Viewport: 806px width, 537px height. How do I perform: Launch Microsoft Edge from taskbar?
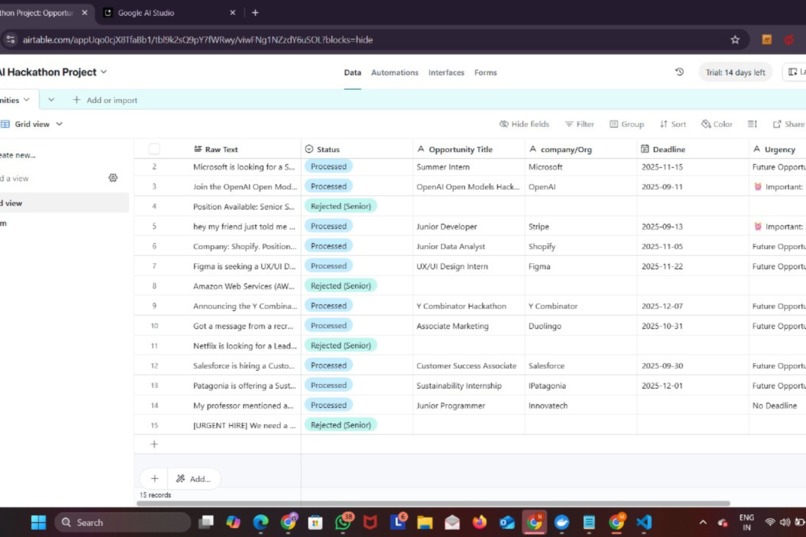tap(261, 523)
